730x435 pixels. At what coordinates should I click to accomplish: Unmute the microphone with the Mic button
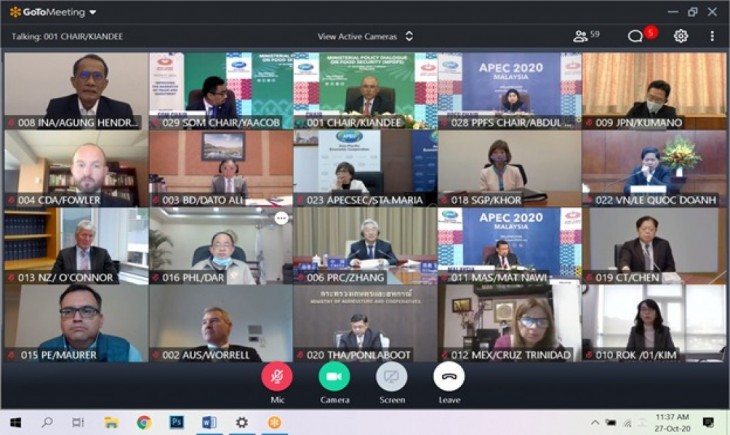(x=277, y=376)
